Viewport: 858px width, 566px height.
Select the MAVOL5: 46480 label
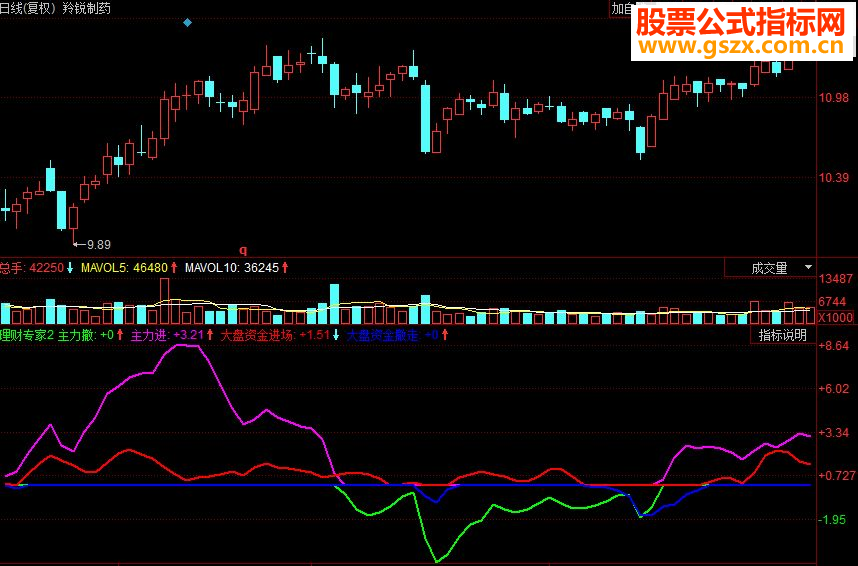click(124, 268)
